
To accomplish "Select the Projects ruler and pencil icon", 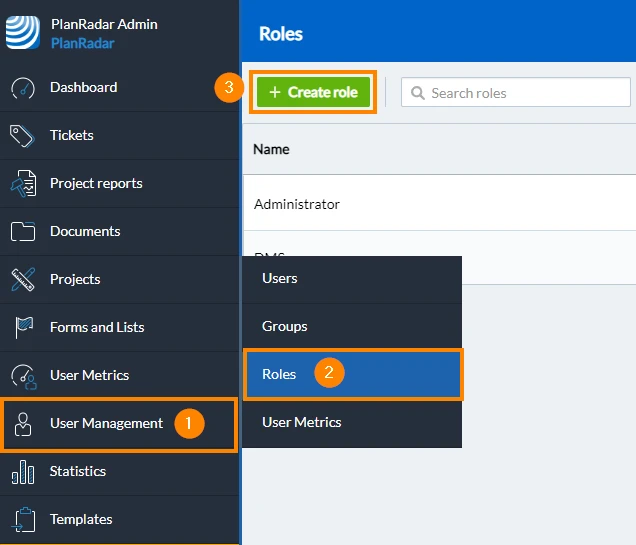I will pos(23,279).
